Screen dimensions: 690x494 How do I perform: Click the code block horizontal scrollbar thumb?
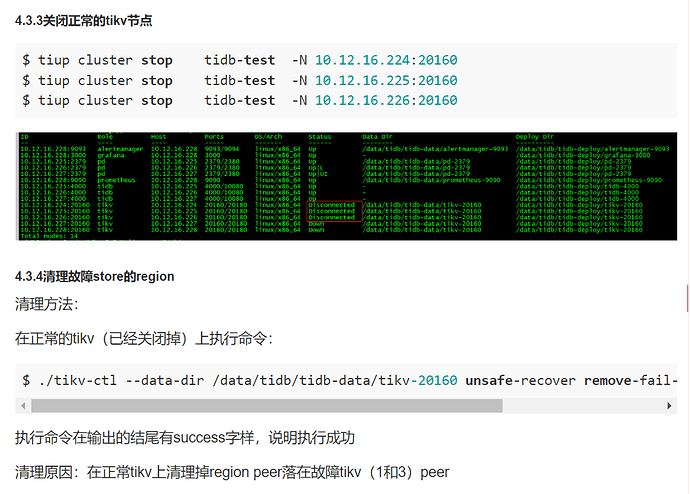coord(267,406)
